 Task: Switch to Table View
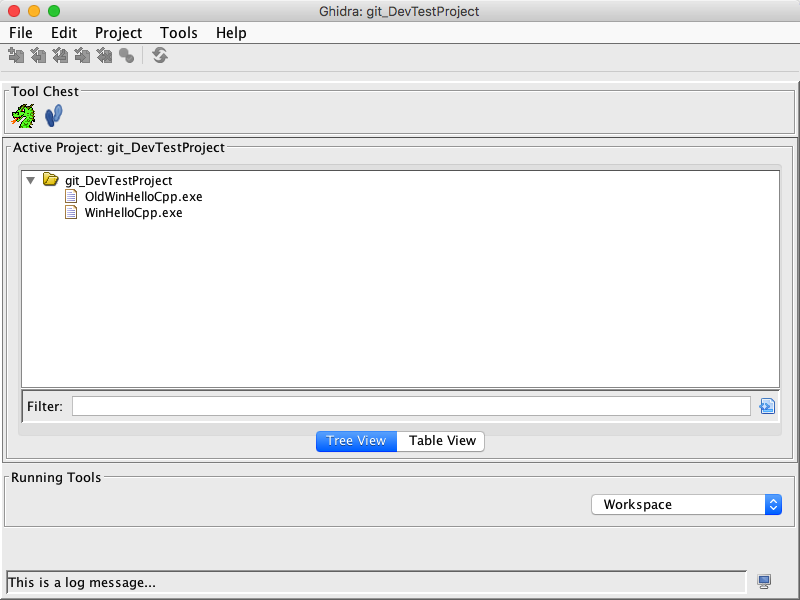[441, 441]
